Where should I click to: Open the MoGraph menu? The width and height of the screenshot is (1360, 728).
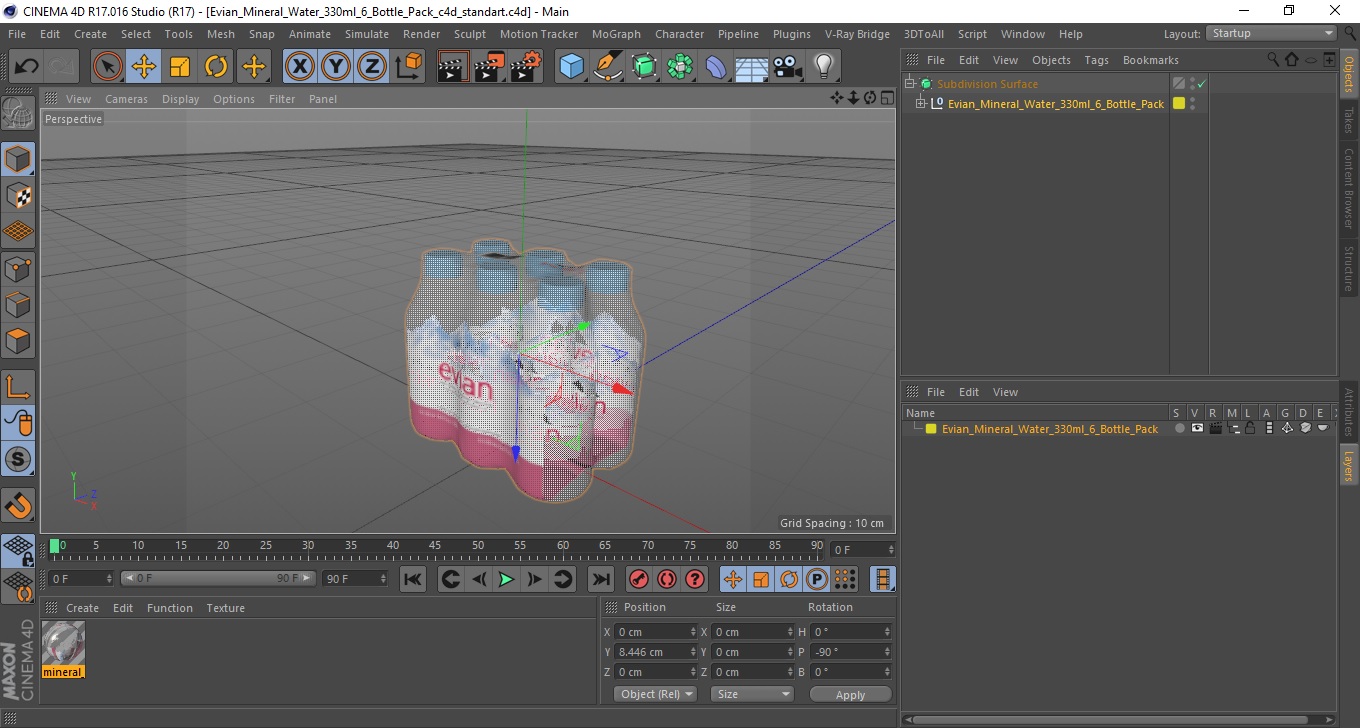pos(616,34)
